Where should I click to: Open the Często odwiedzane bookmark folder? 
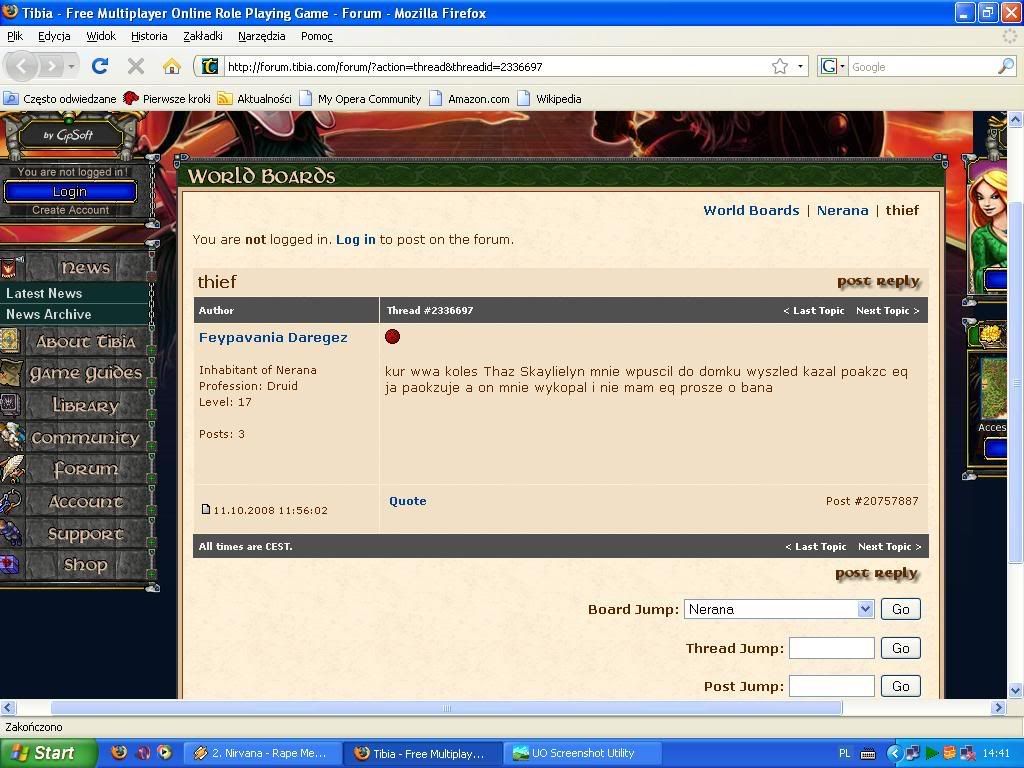[x=59, y=99]
